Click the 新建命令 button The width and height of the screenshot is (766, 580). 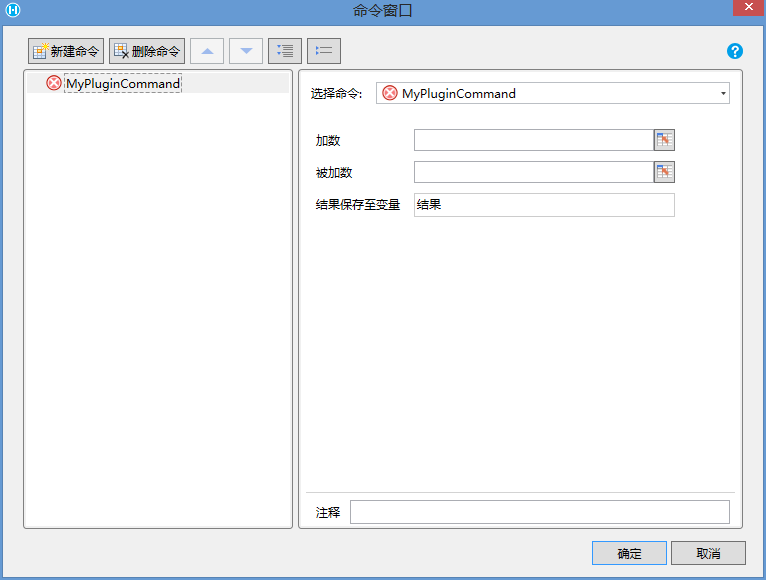tap(66, 51)
